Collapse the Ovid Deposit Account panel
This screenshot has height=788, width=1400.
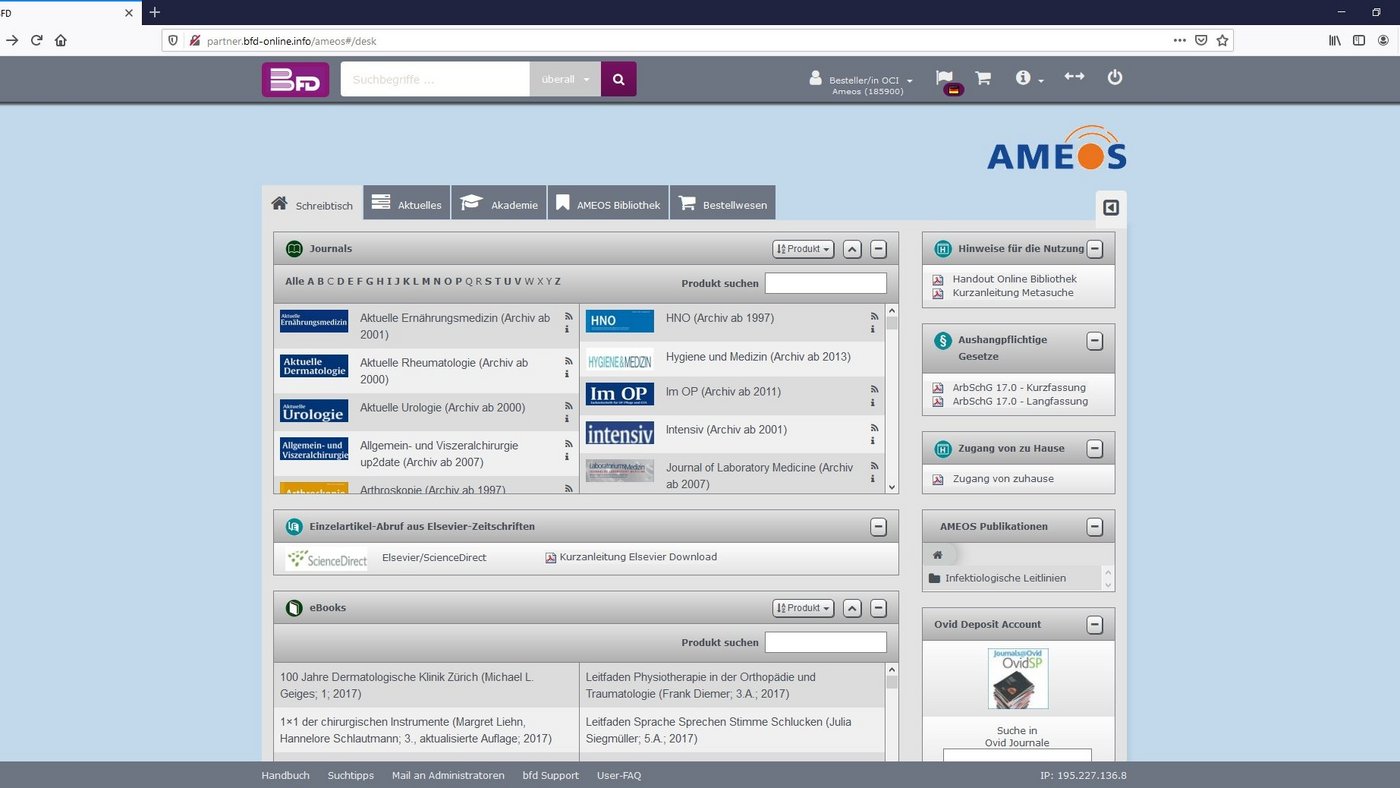point(1095,625)
